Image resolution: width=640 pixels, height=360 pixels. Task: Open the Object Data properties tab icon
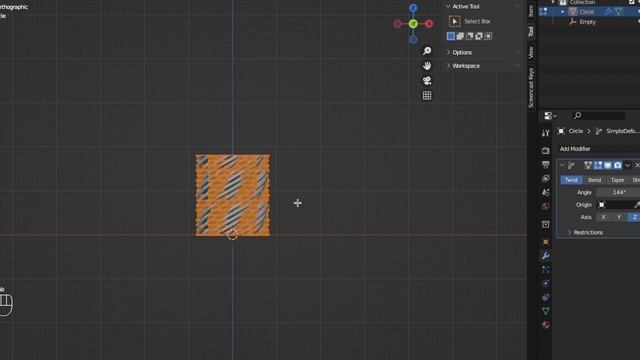coord(545,311)
